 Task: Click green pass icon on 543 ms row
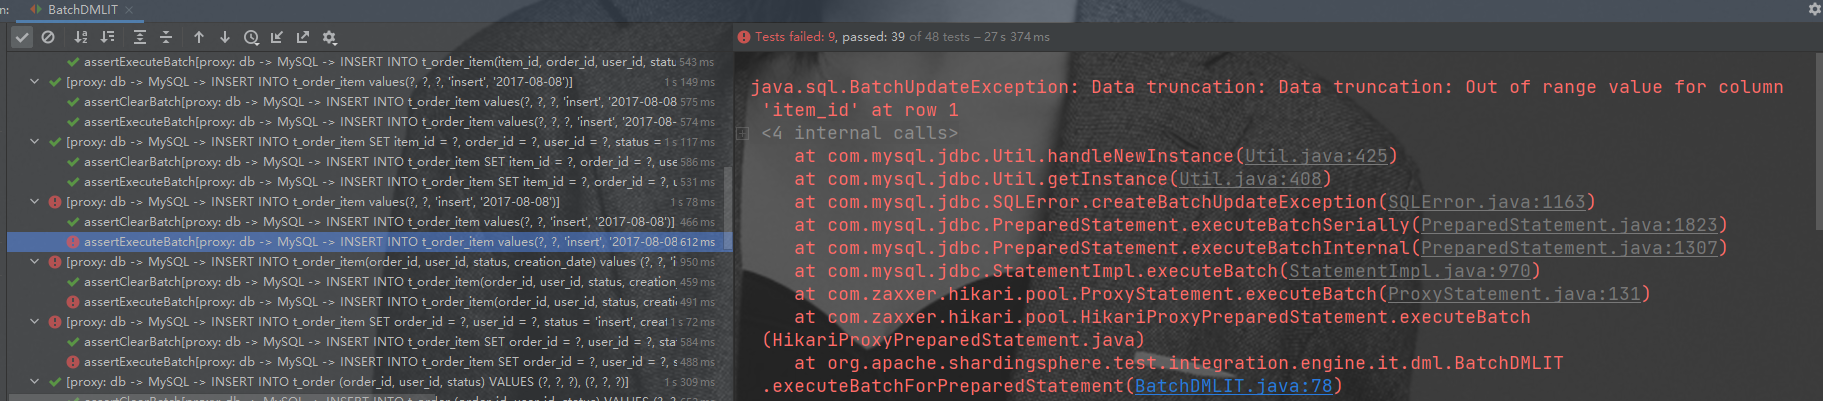pos(73,62)
